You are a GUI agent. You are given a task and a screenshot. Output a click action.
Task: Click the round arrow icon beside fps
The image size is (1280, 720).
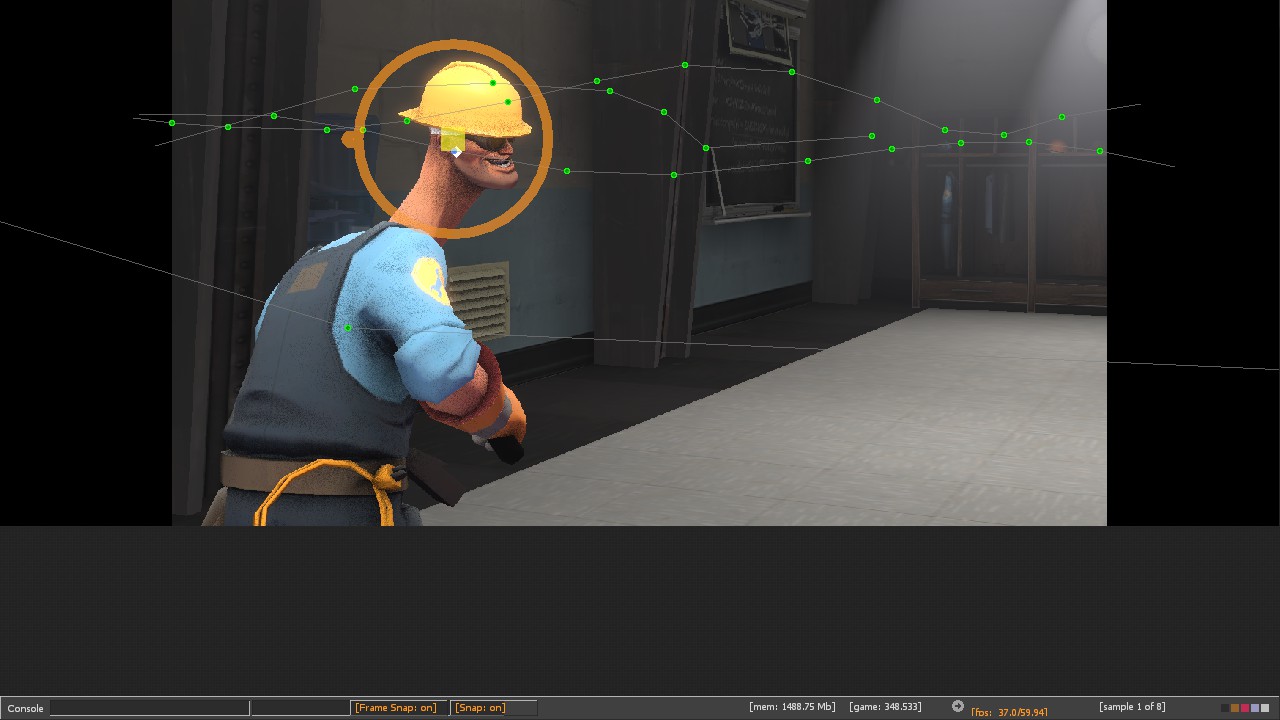pyautogui.click(x=958, y=707)
